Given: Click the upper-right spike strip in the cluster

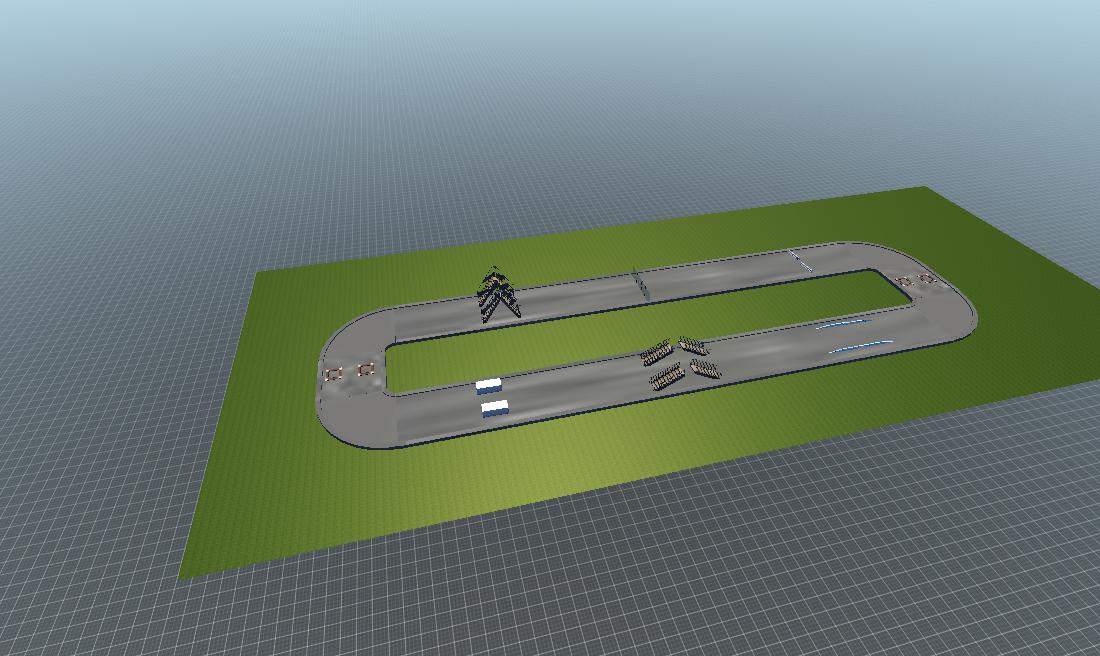Looking at the screenshot, I should point(693,346).
